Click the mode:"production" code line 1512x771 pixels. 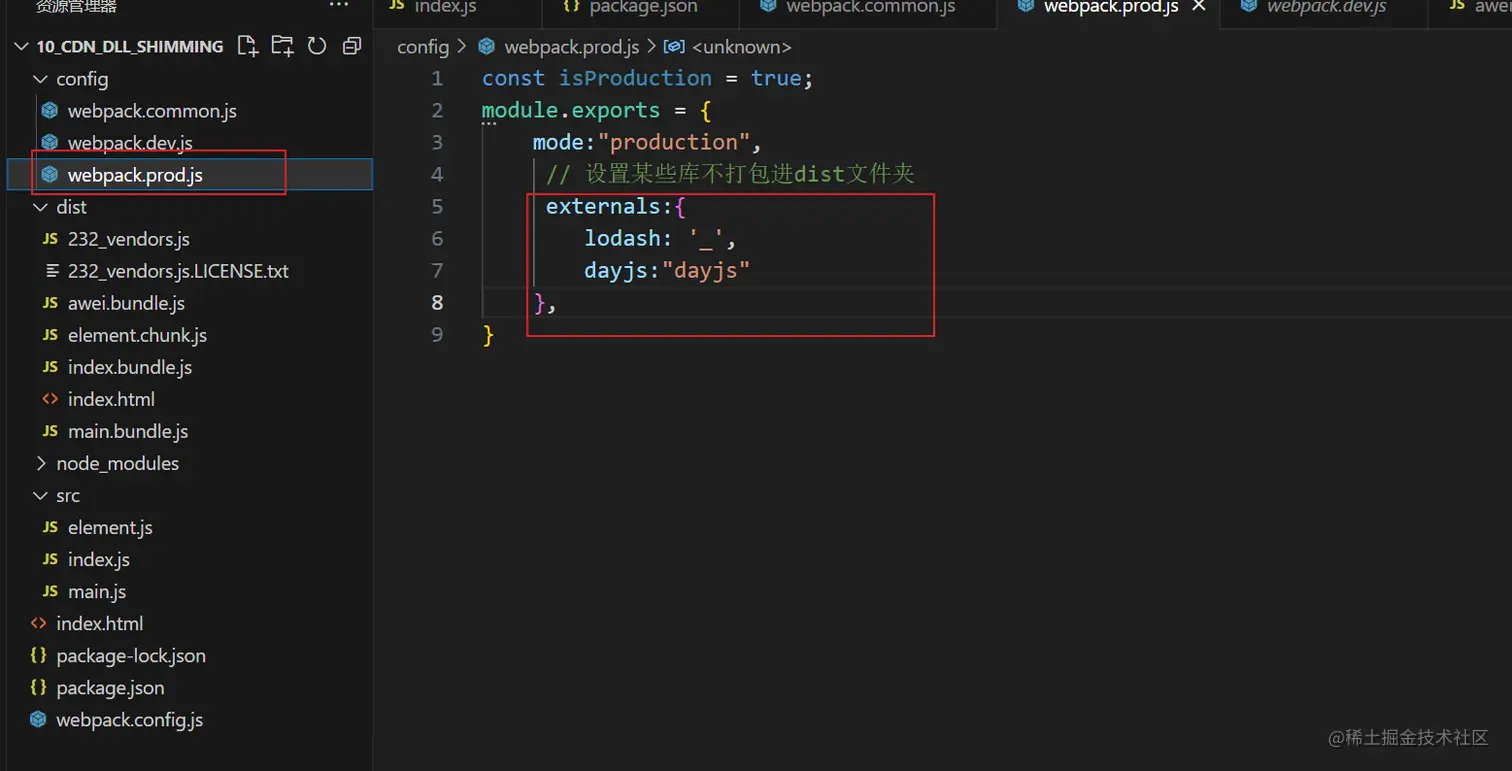tap(647, 142)
